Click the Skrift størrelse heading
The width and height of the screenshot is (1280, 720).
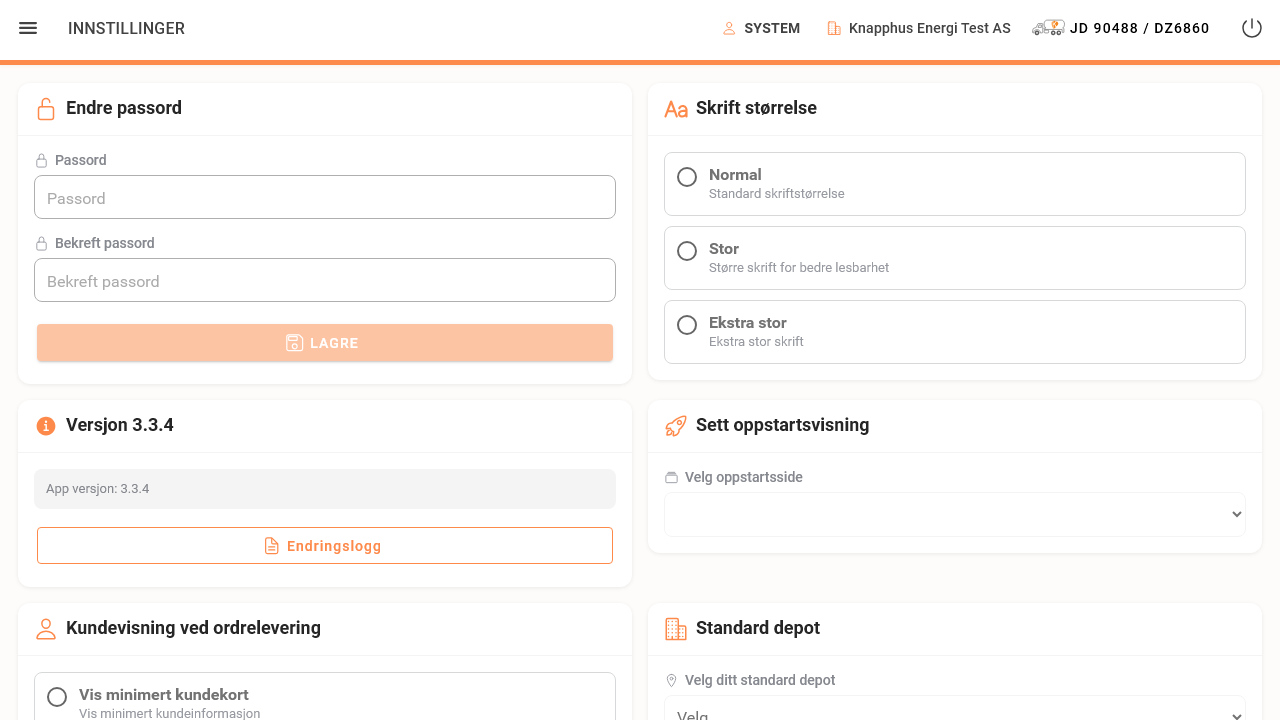tap(756, 108)
